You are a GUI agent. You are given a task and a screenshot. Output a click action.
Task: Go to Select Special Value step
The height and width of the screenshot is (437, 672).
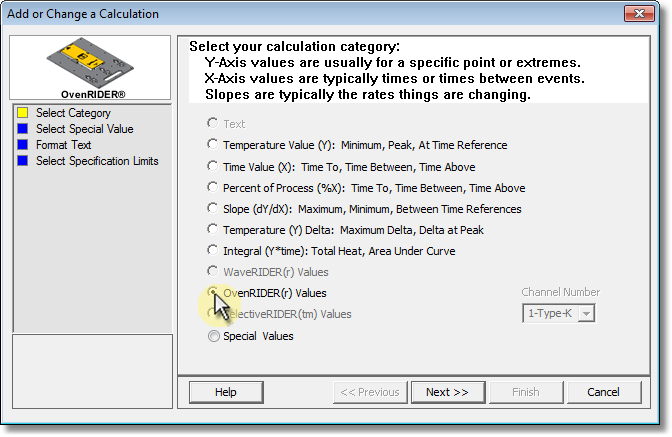pos(84,129)
